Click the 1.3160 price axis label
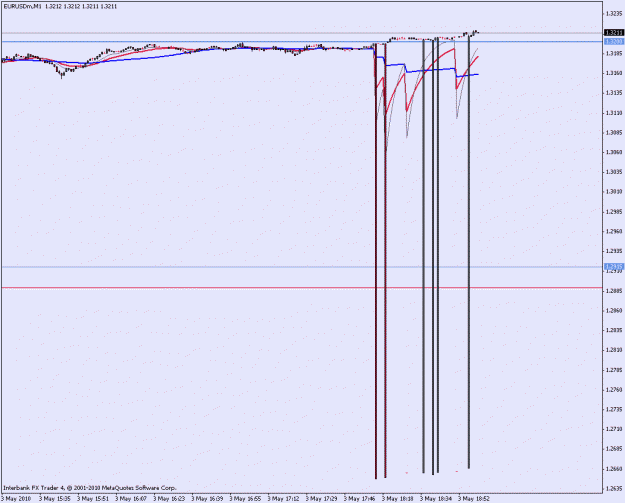Image resolution: width=625 pixels, height=503 pixels. (614, 73)
